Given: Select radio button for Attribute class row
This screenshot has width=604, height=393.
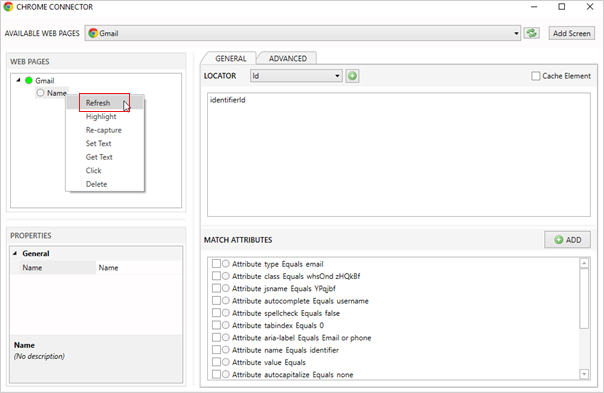Looking at the screenshot, I should click(226, 276).
